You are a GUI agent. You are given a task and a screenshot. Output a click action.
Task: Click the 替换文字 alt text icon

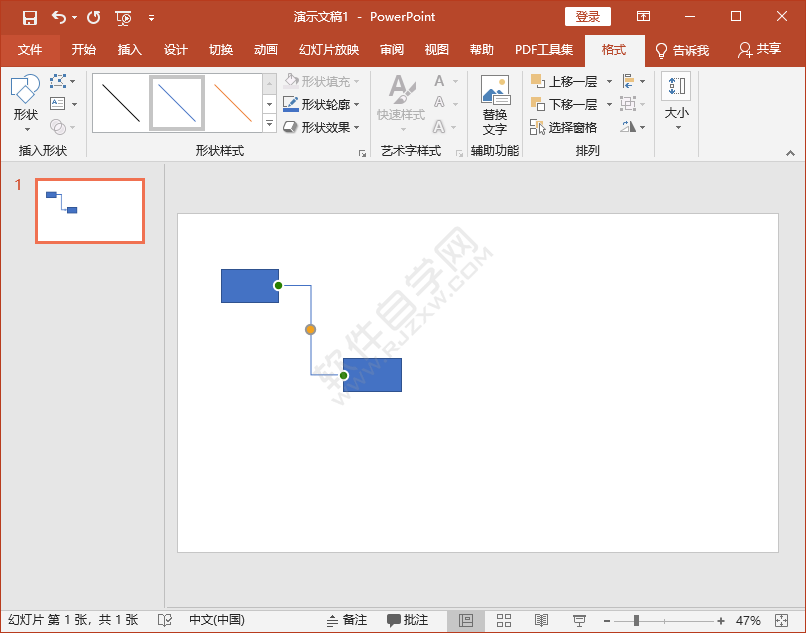[494, 106]
